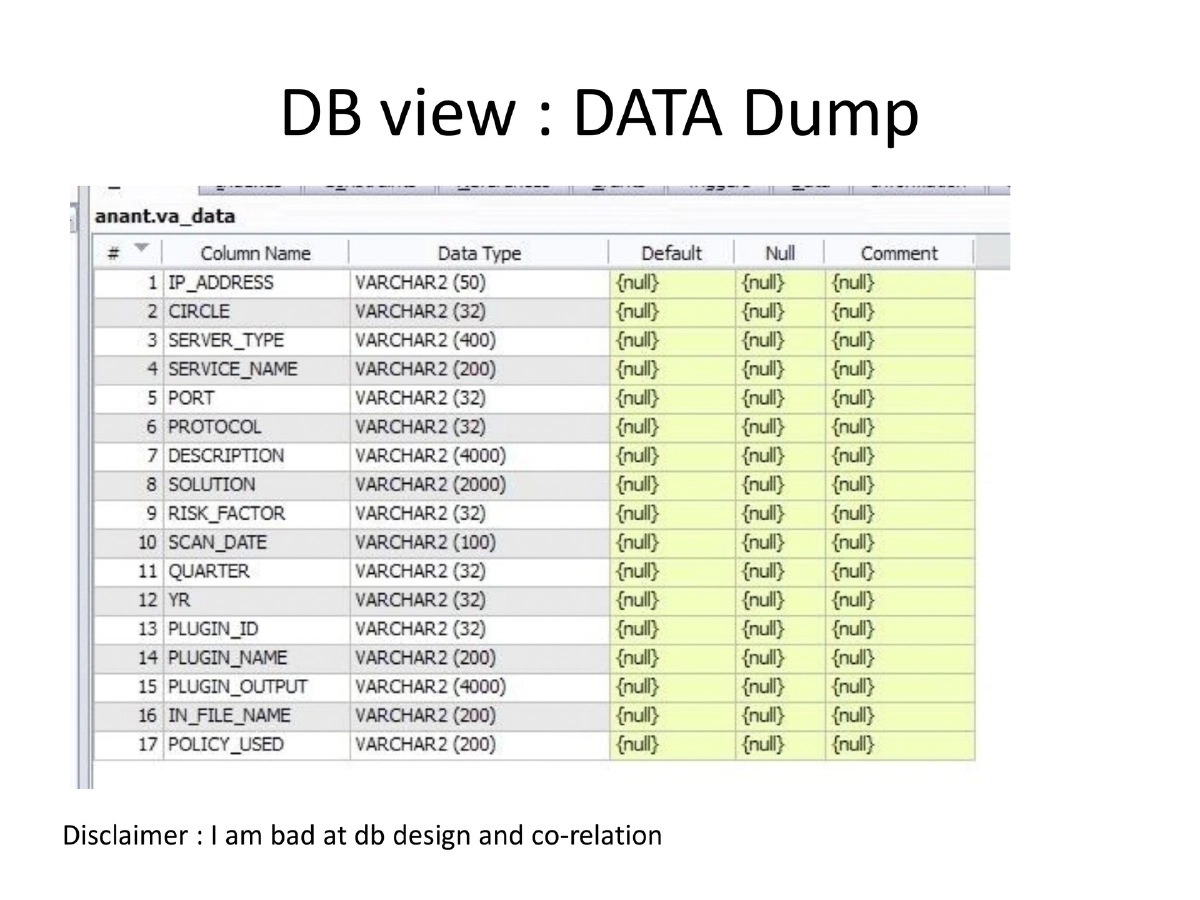This screenshot has height=900, width=1200.
Task: Click the Default column header
Action: coord(672,253)
